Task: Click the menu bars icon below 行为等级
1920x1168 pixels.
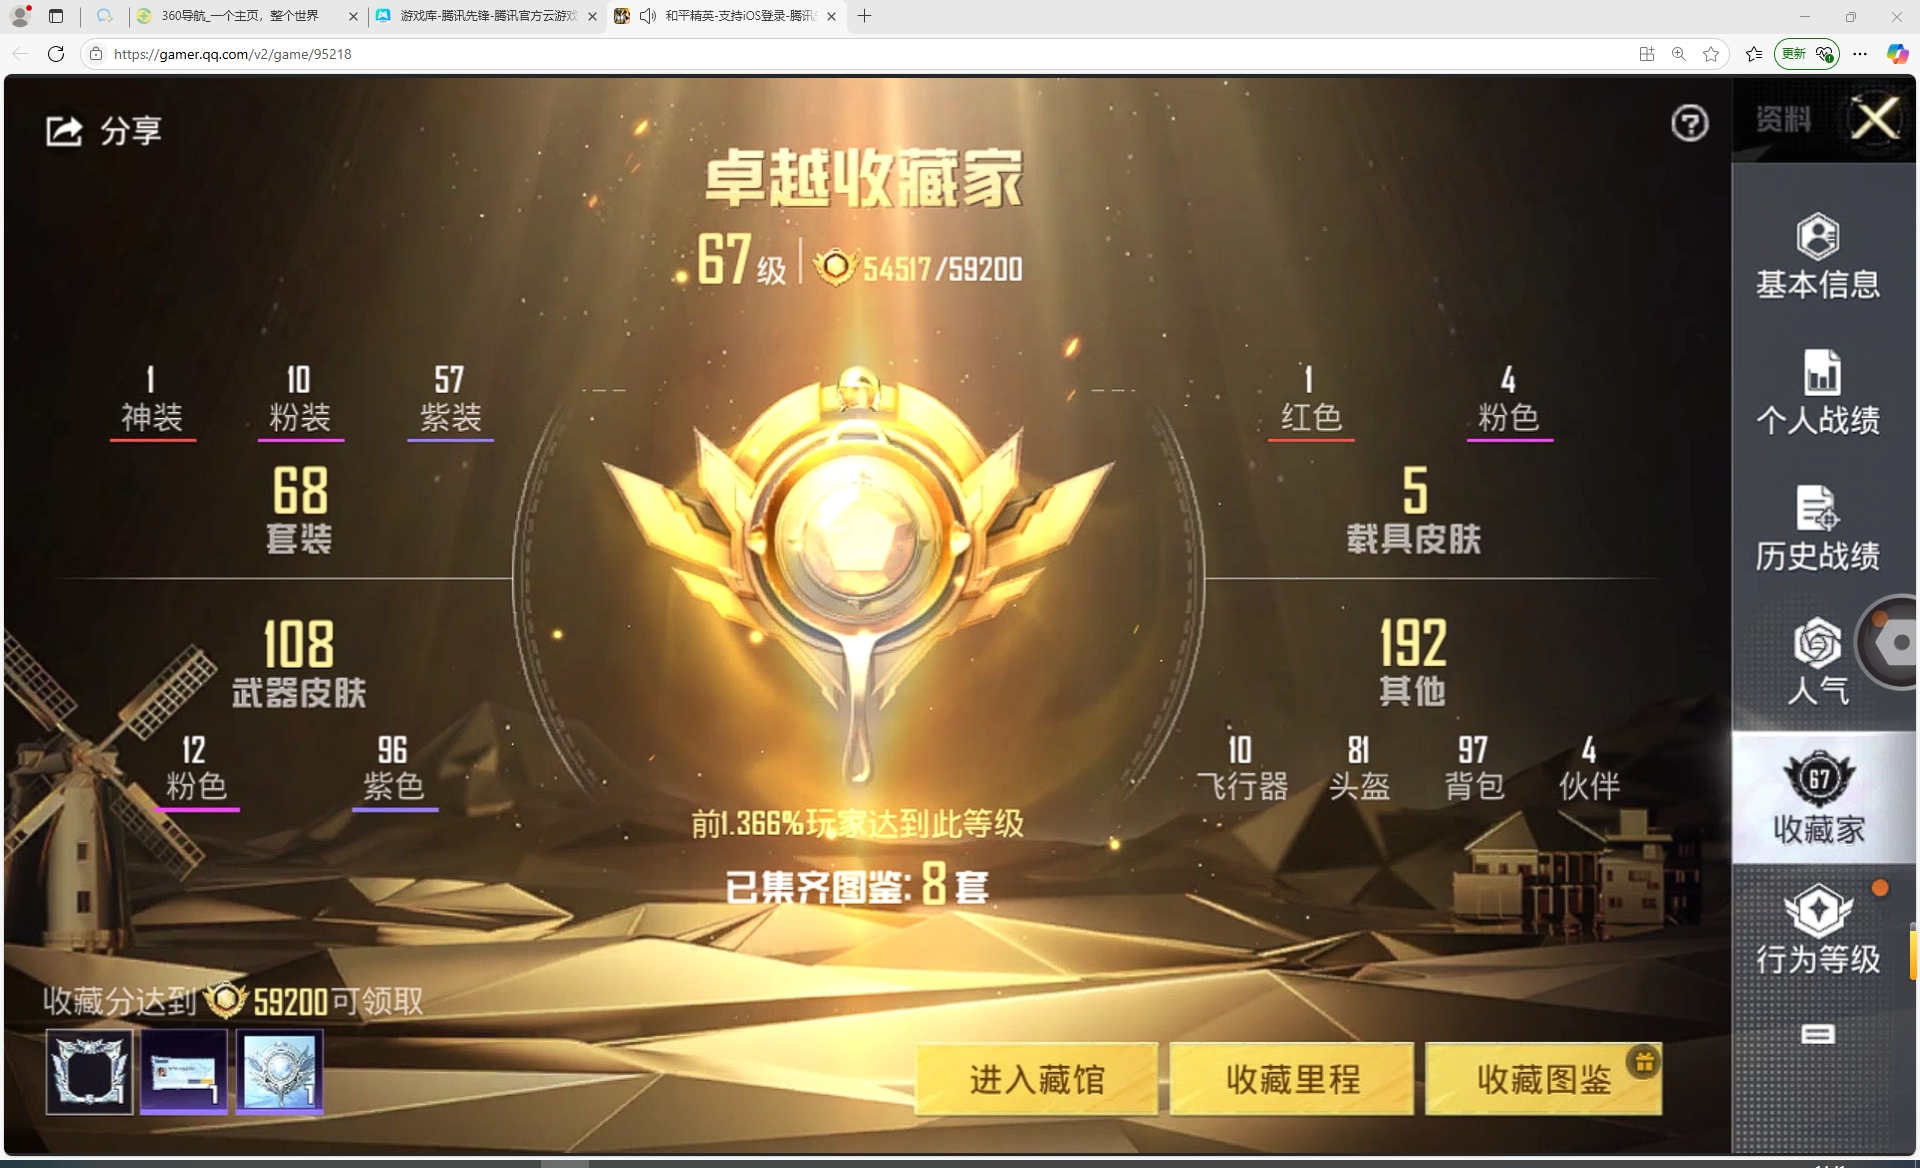Action: click(x=1817, y=1034)
